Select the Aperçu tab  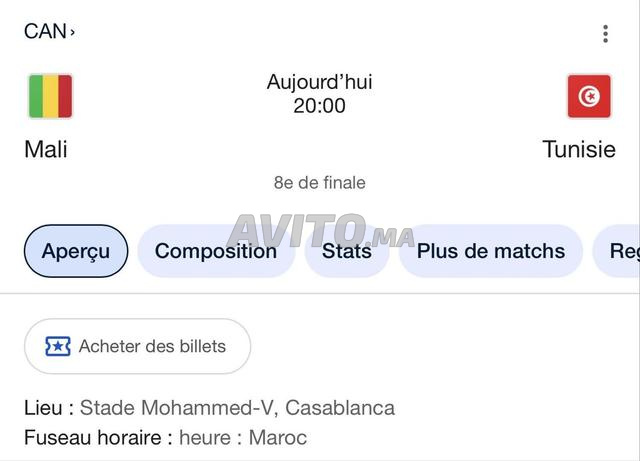[x=76, y=251]
